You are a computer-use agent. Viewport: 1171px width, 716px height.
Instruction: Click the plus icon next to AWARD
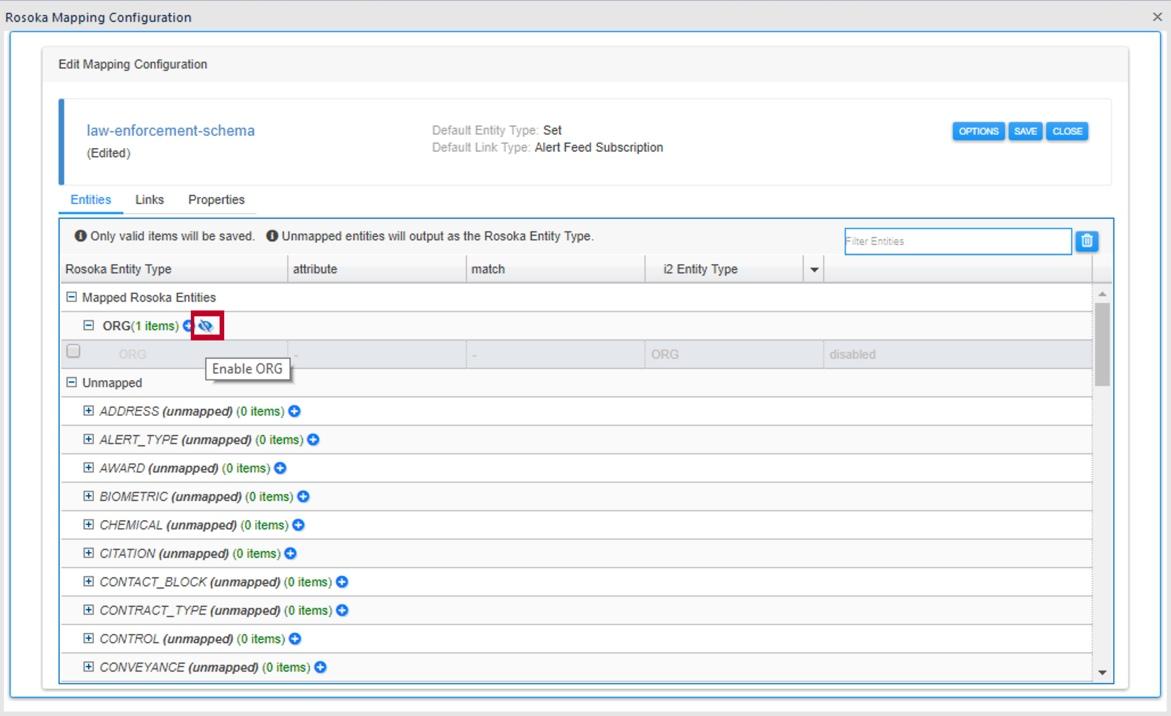pyautogui.click(x=280, y=467)
